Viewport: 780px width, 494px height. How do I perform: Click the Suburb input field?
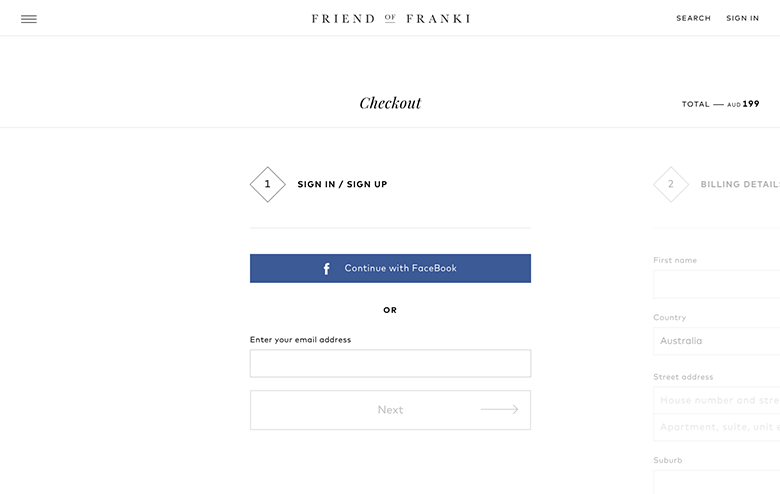[x=717, y=482]
